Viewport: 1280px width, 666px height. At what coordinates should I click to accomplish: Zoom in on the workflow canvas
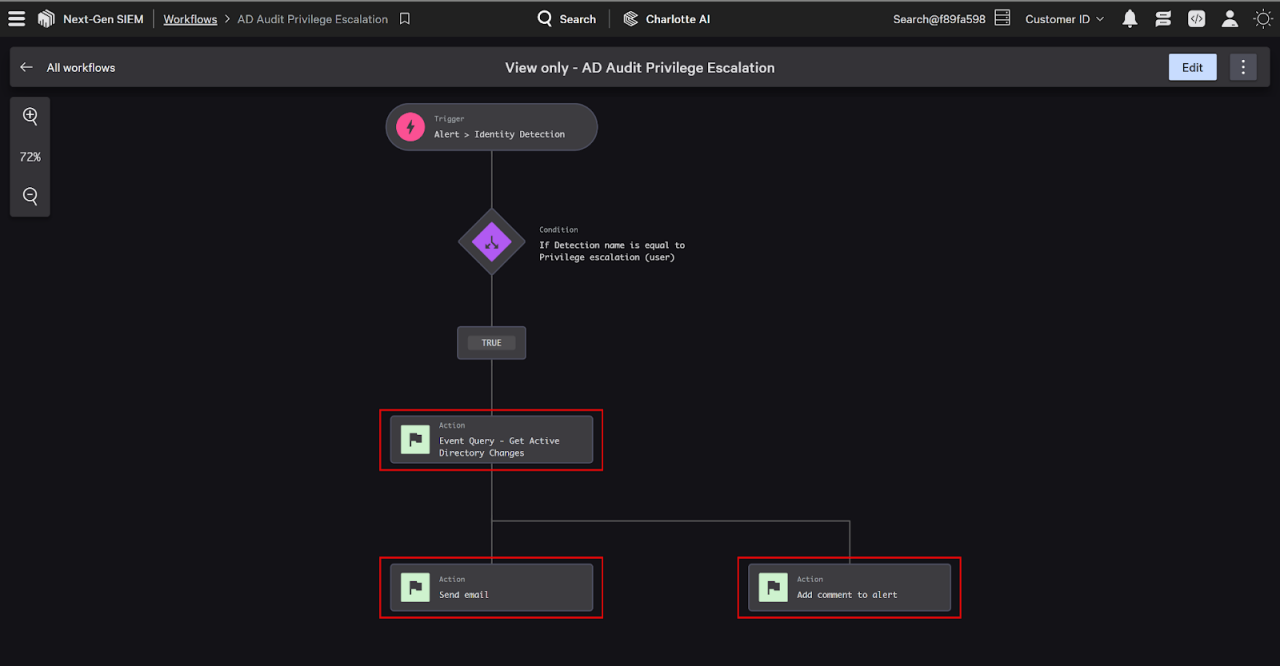tap(30, 117)
